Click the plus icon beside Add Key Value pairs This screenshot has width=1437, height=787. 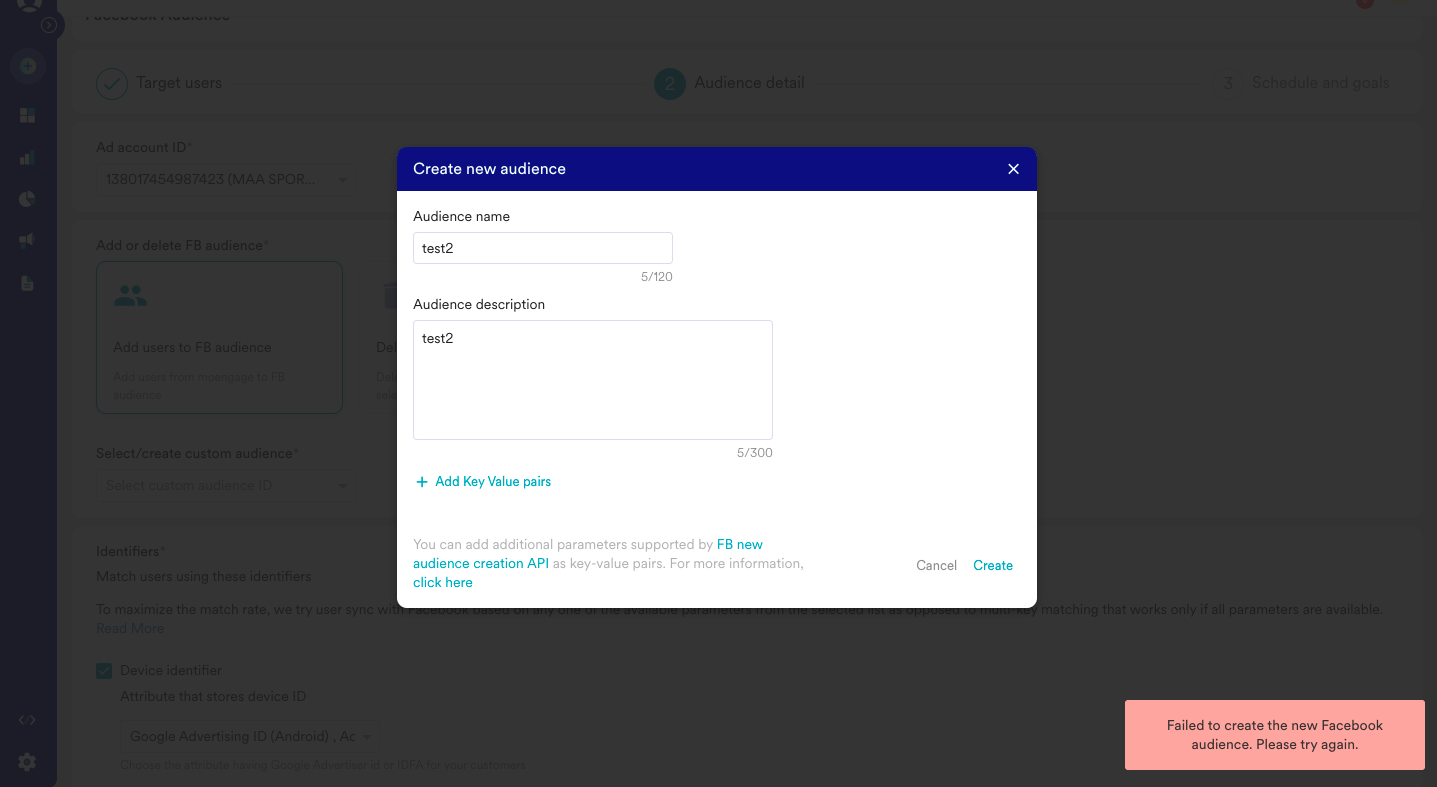422,482
